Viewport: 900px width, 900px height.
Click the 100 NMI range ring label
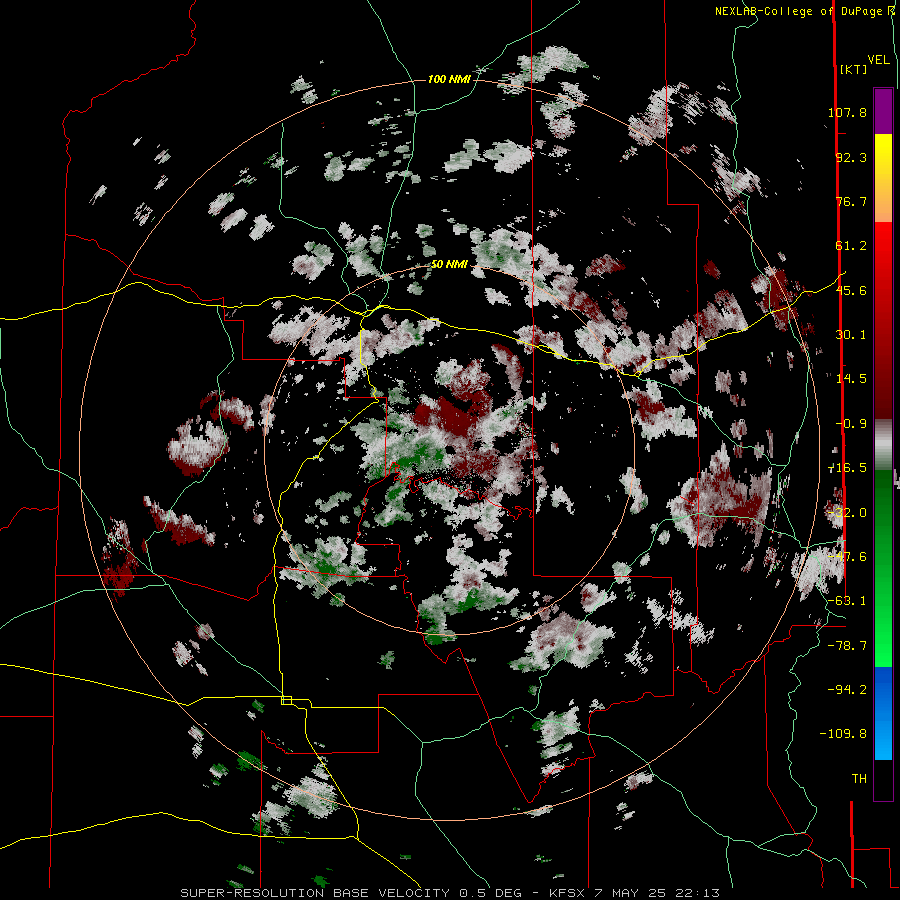[x=449, y=79]
